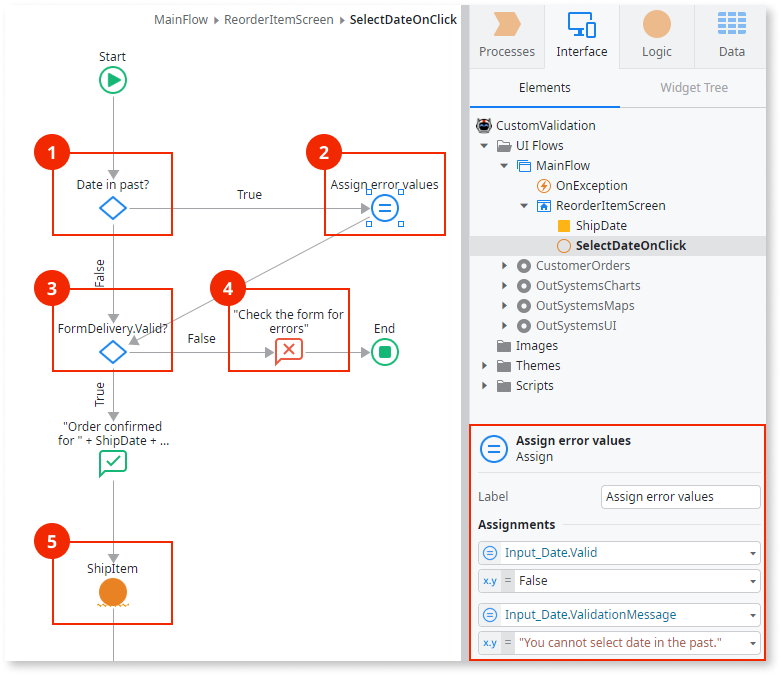Click the End node icon

point(384,351)
